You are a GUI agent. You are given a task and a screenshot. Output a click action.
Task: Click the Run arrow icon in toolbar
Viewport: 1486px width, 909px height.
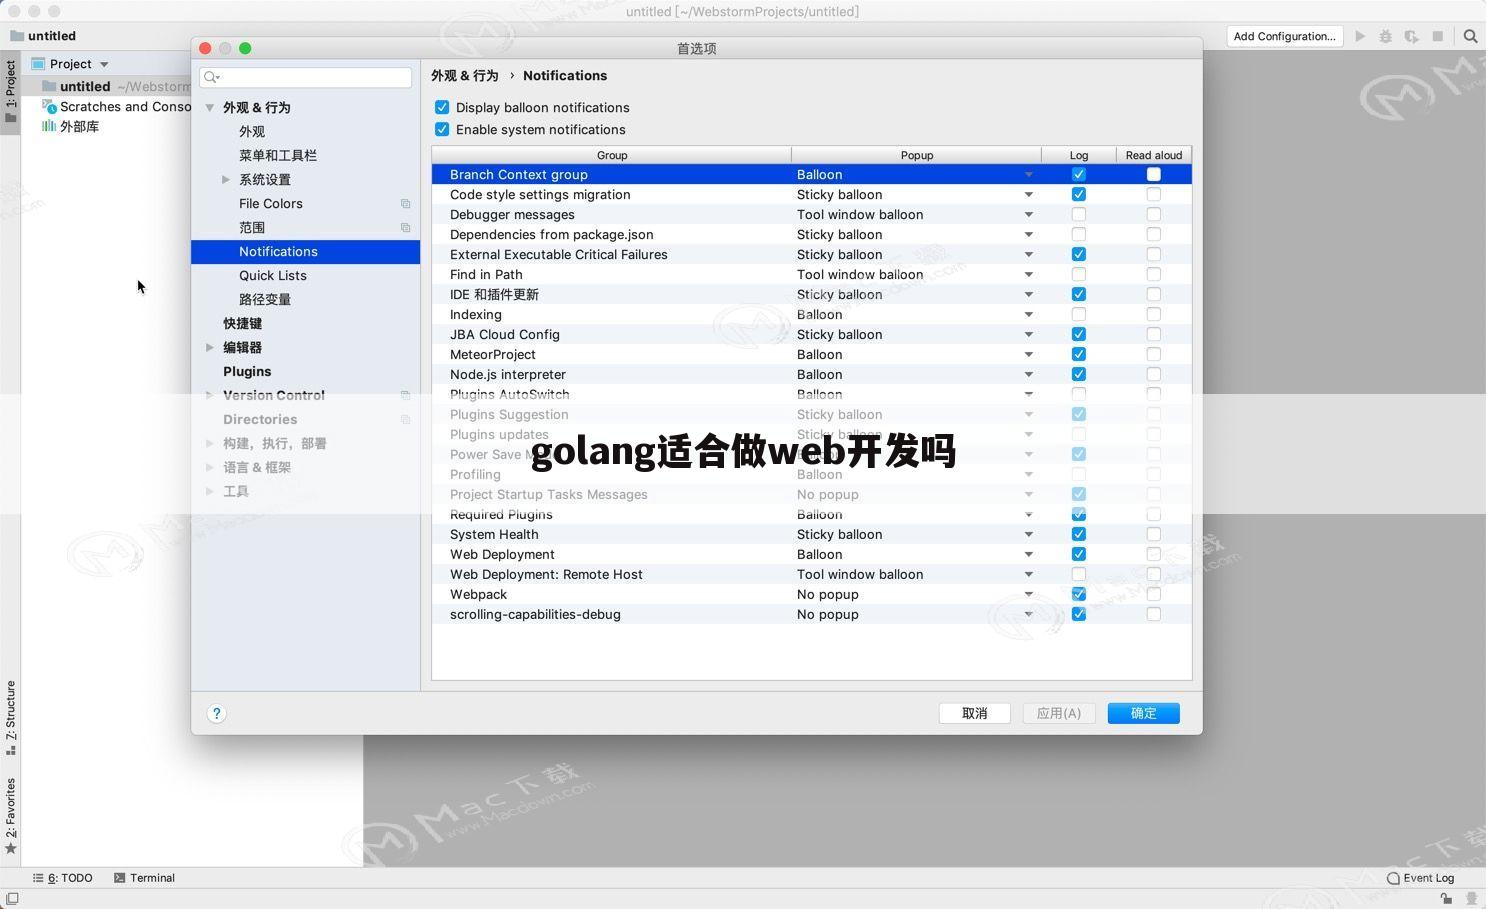(1360, 36)
